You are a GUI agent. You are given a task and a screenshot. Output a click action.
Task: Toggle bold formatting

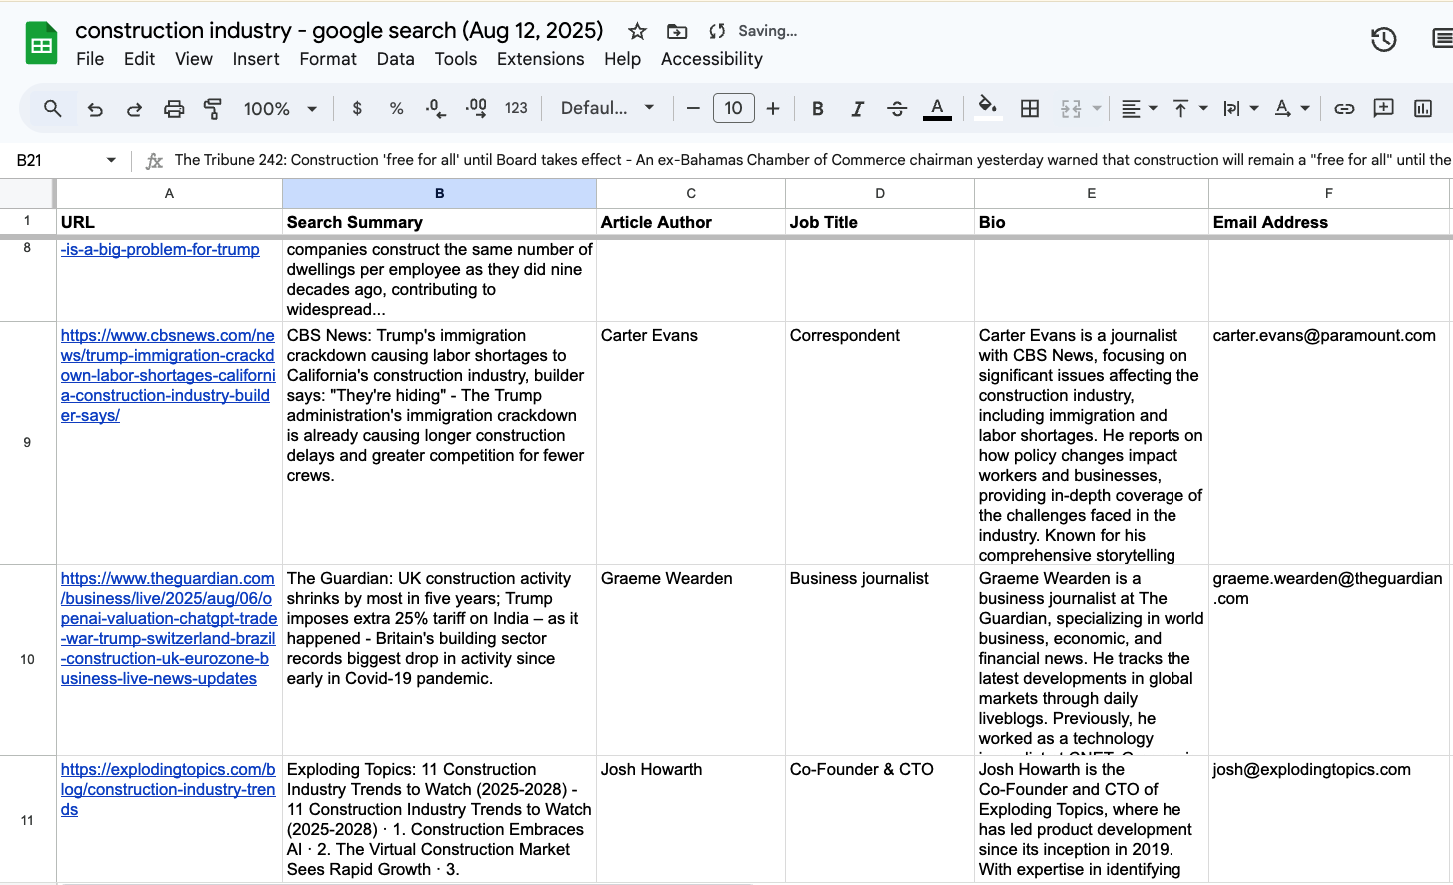817,107
